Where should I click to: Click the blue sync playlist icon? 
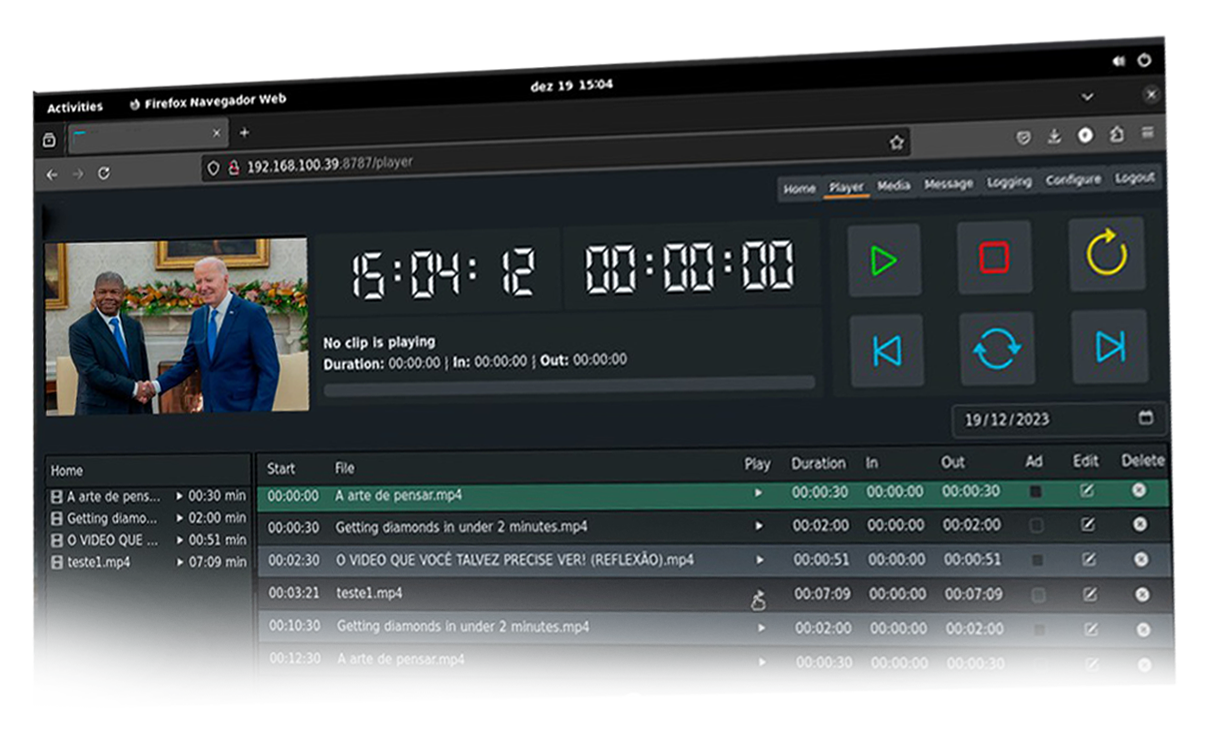point(996,348)
